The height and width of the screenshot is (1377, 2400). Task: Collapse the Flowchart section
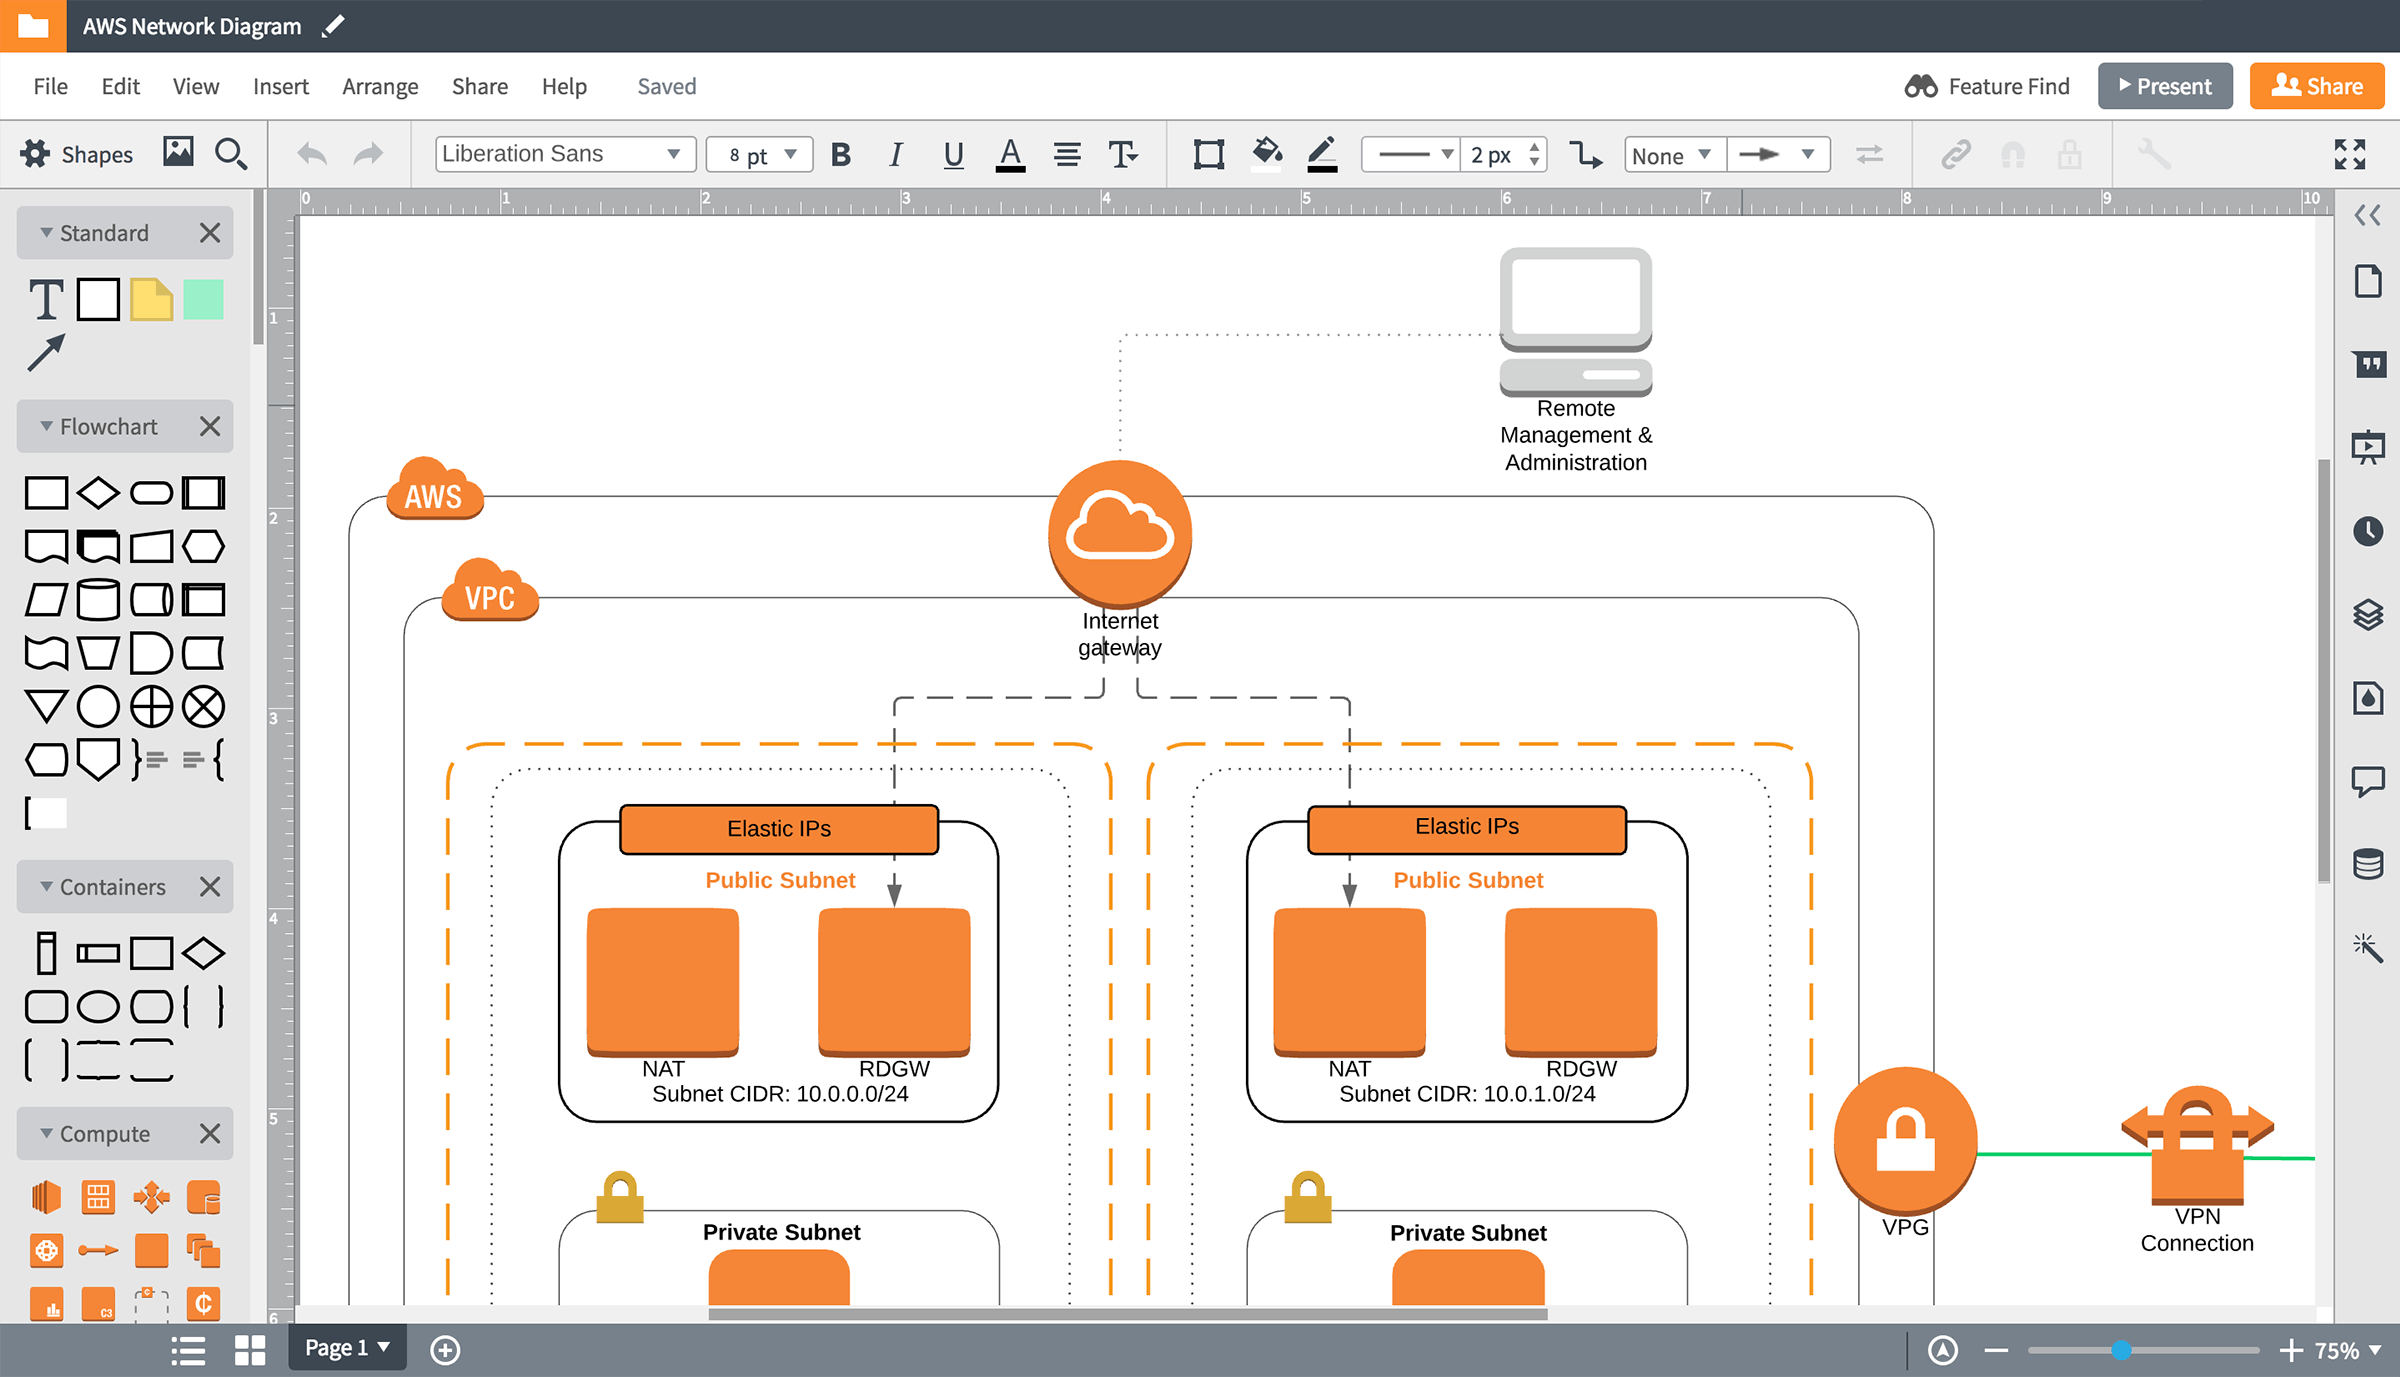click(x=46, y=426)
